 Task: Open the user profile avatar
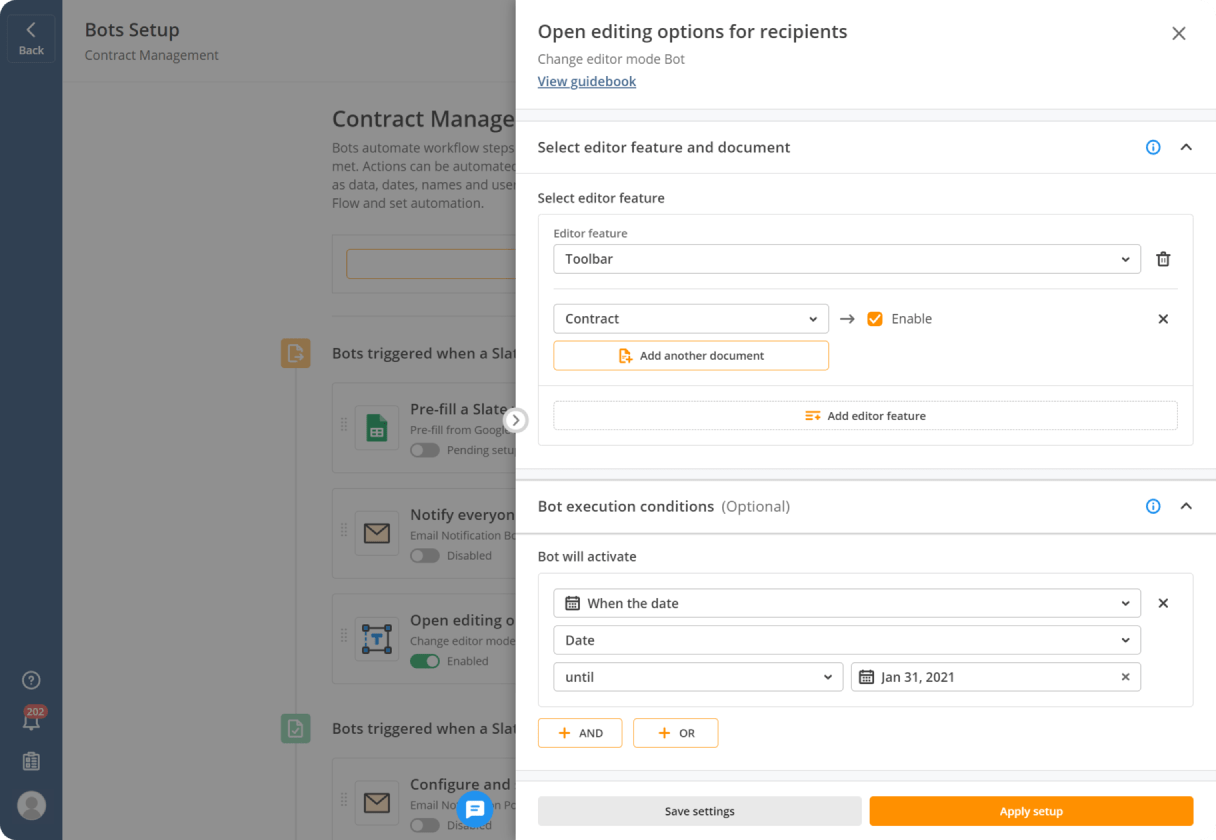click(31, 805)
